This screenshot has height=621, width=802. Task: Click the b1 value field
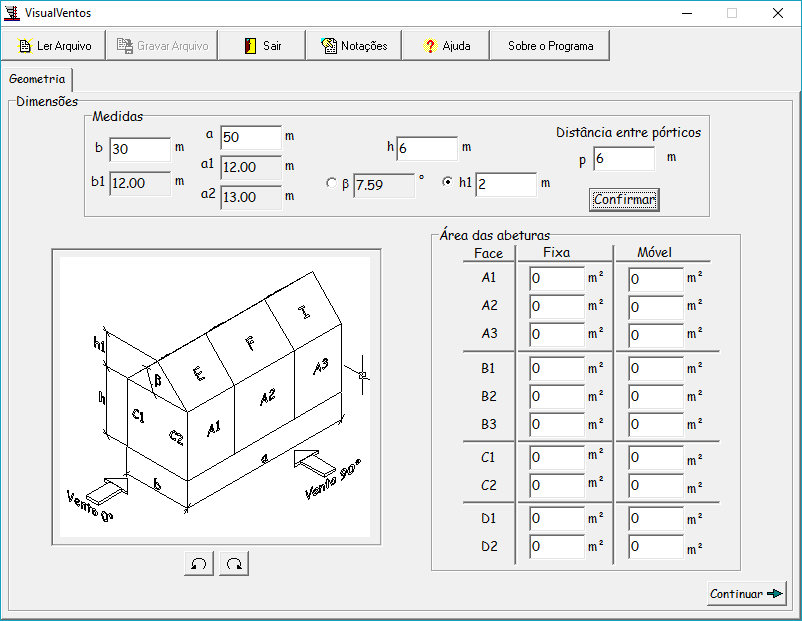[x=140, y=183]
